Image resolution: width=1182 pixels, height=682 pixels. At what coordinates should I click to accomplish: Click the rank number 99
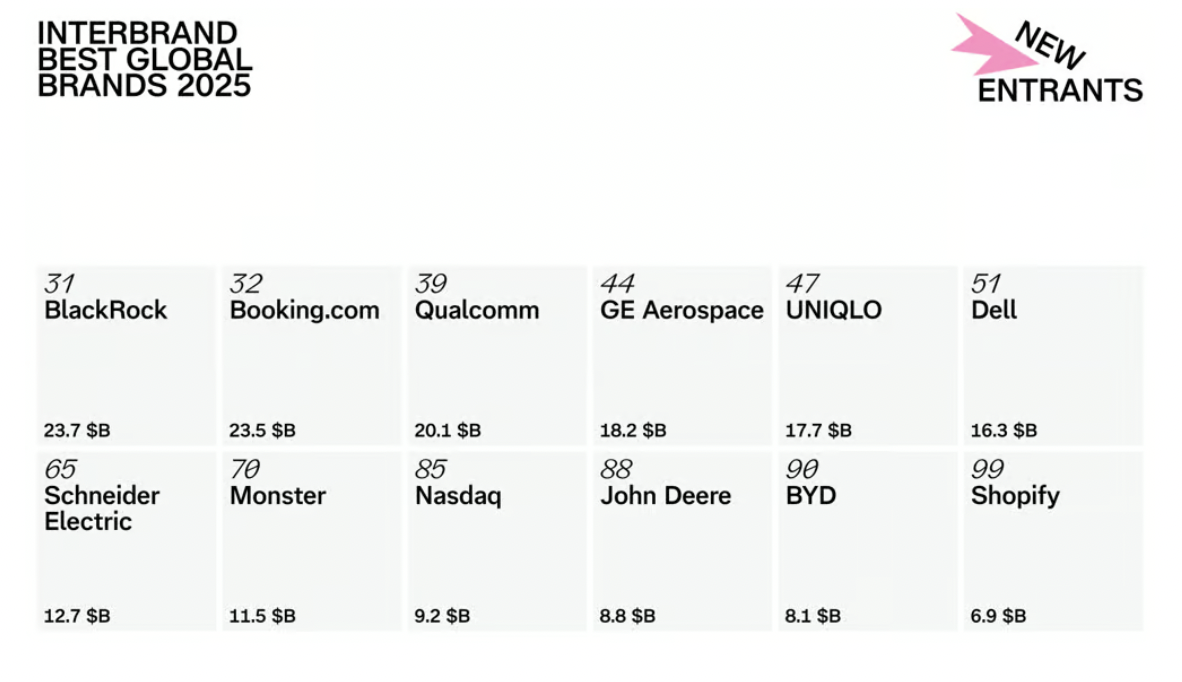click(987, 470)
